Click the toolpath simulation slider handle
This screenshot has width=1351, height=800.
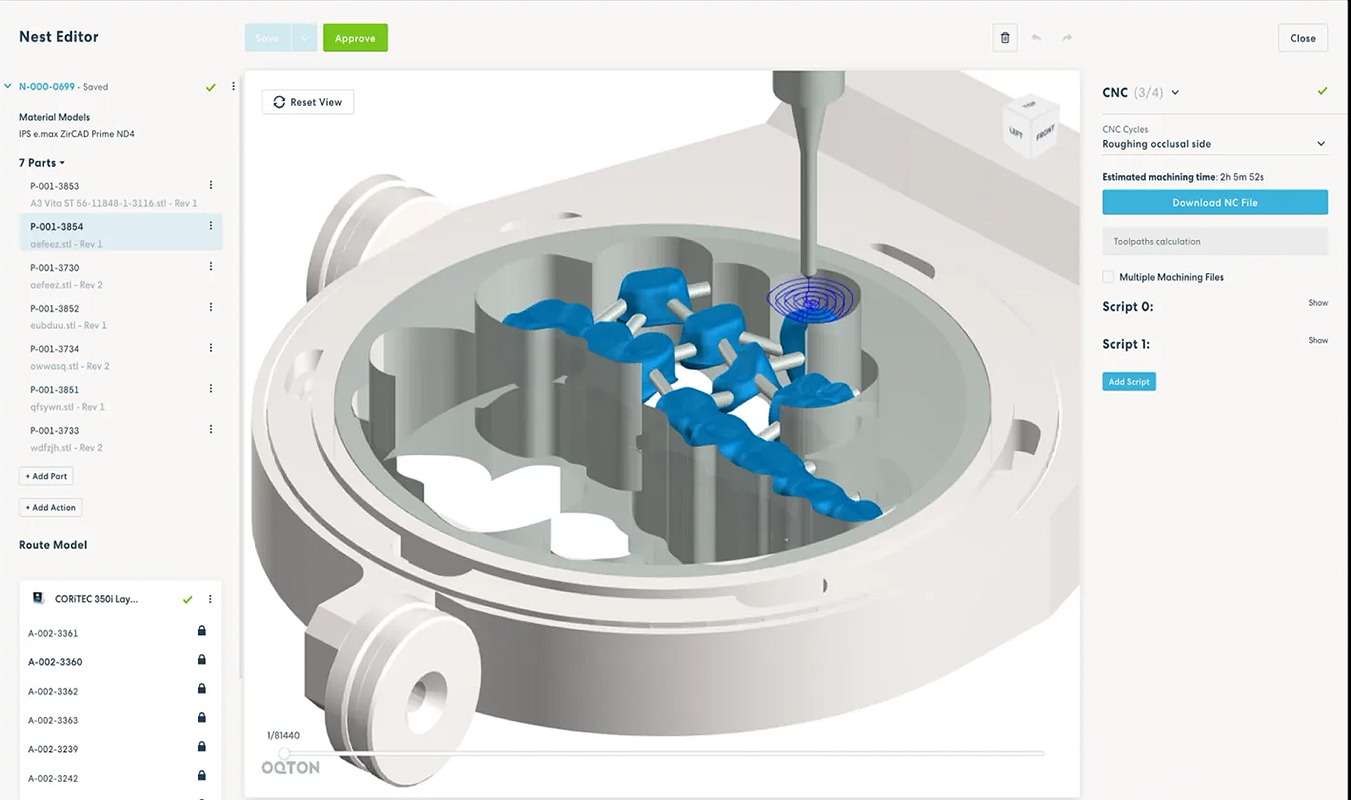285,753
